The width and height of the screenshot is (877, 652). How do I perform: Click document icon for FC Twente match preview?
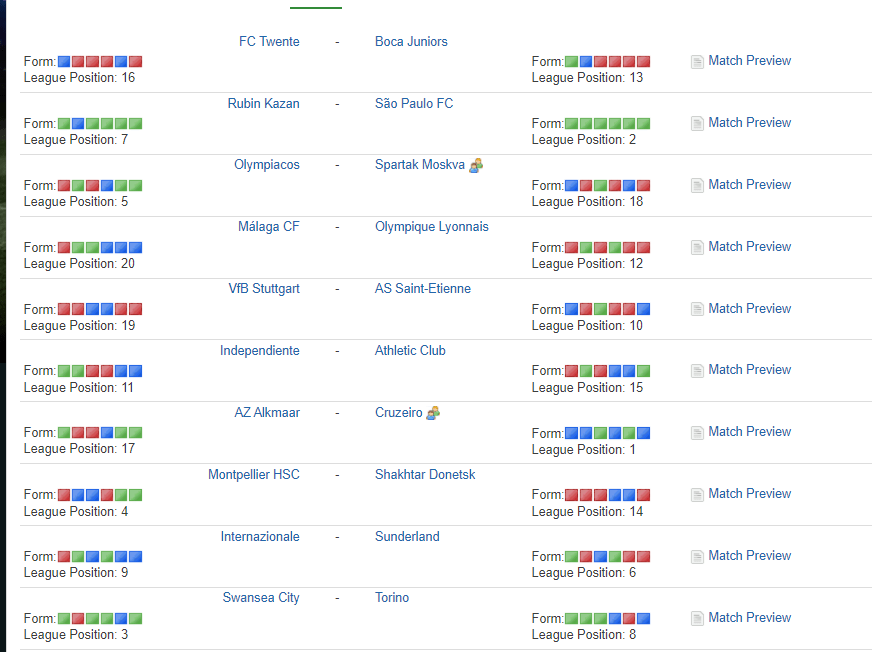(697, 62)
